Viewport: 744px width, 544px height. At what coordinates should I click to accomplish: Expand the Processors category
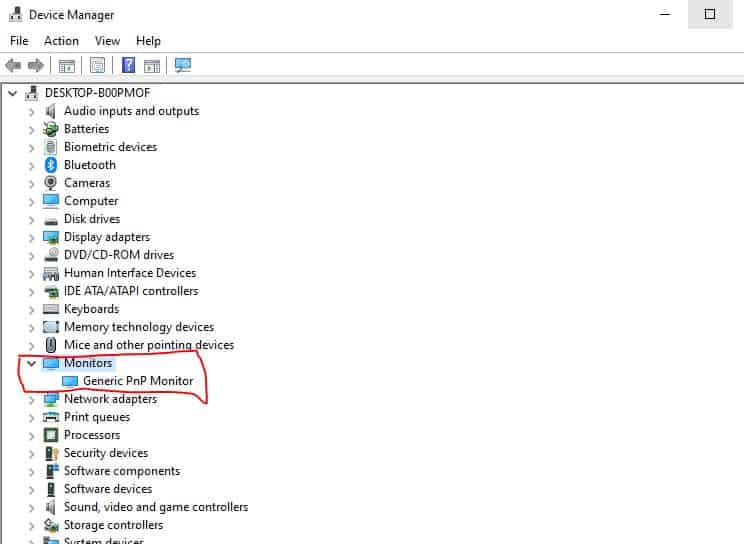coord(31,436)
